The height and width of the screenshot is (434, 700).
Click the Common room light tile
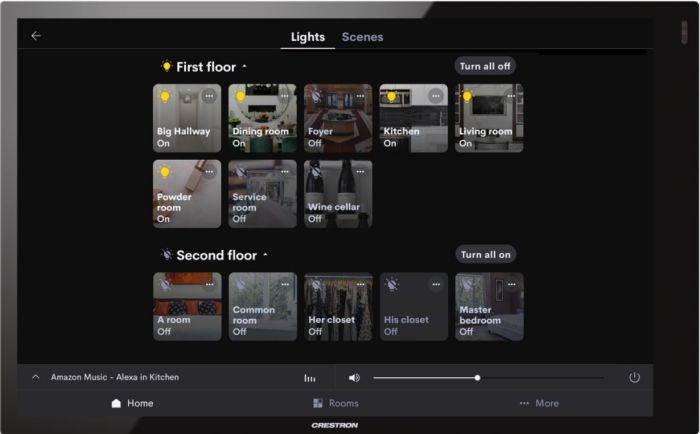(x=263, y=307)
